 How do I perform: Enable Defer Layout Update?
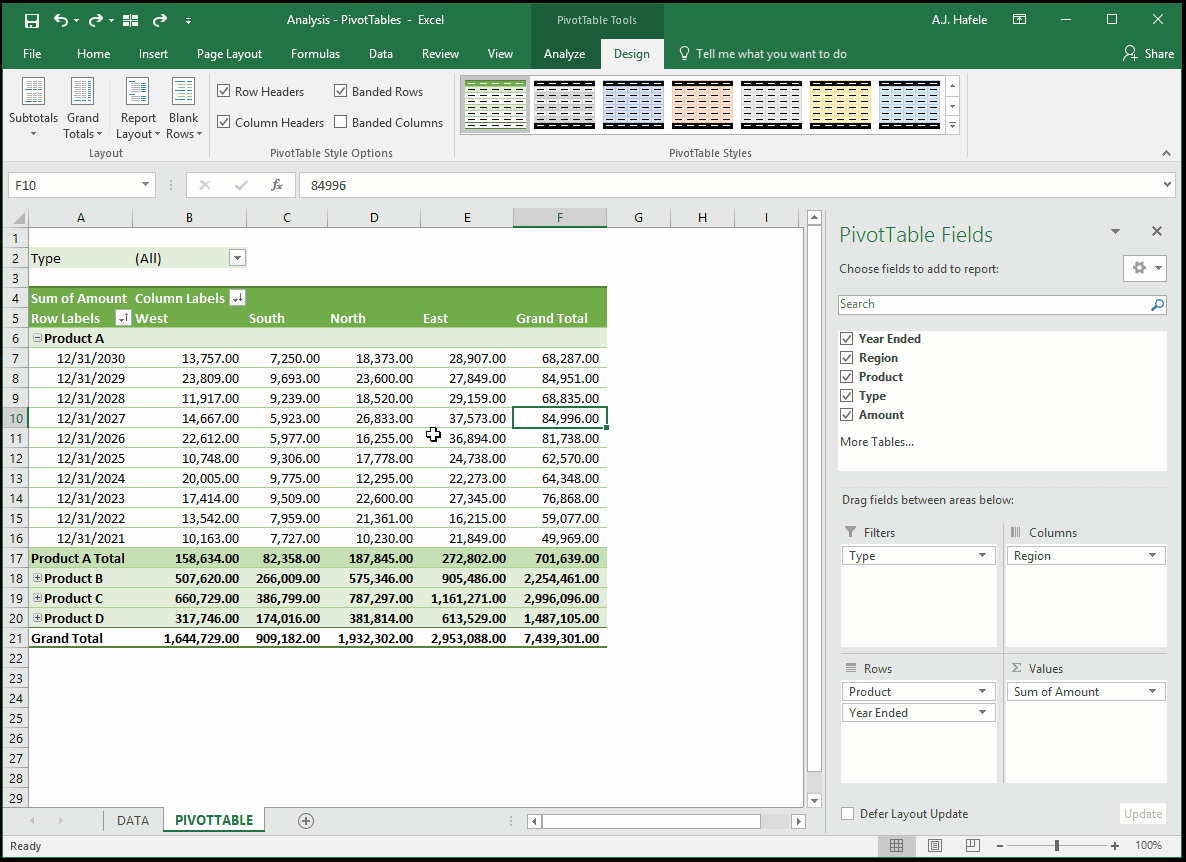848,814
